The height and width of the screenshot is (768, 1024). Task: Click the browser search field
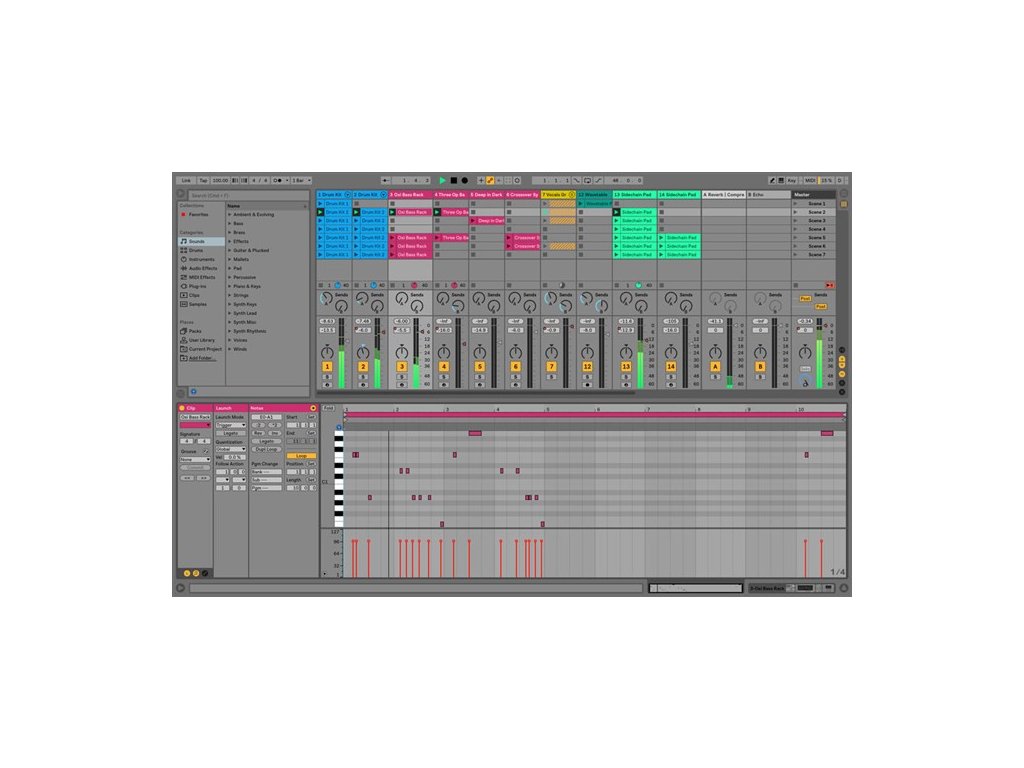(x=248, y=195)
